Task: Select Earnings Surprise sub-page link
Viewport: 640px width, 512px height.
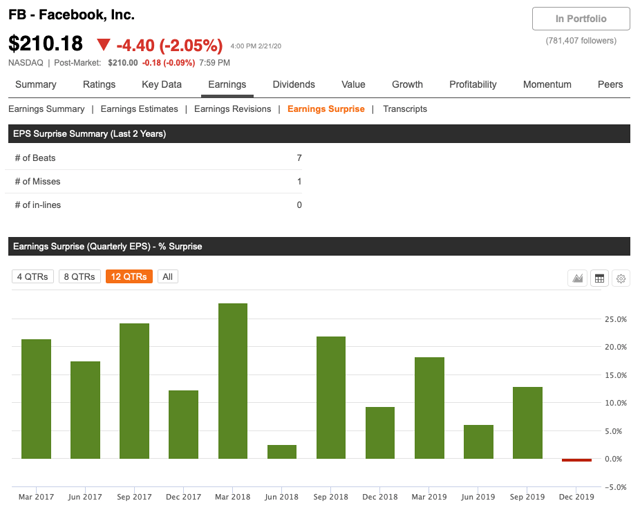Action: 326,109
